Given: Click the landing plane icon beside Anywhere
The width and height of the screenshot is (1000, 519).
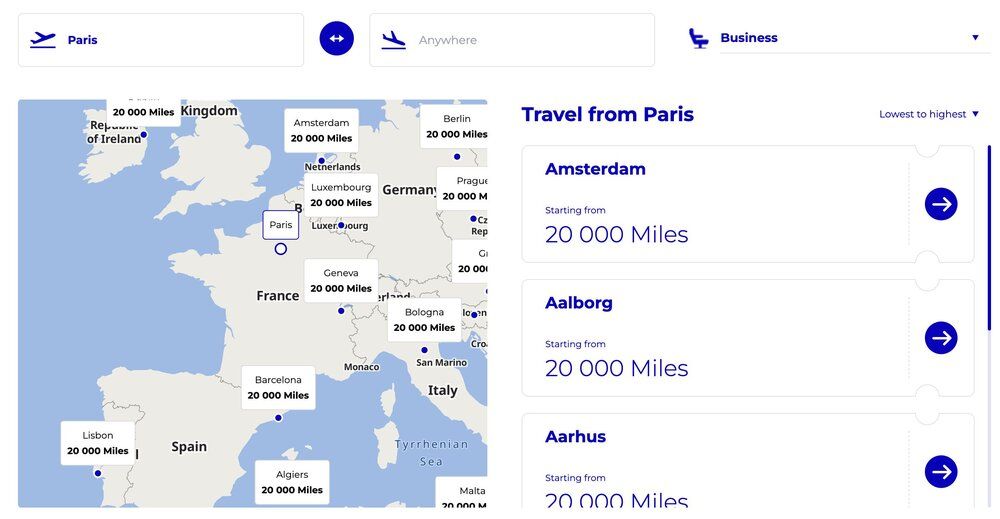Looking at the screenshot, I should (394, 40).
